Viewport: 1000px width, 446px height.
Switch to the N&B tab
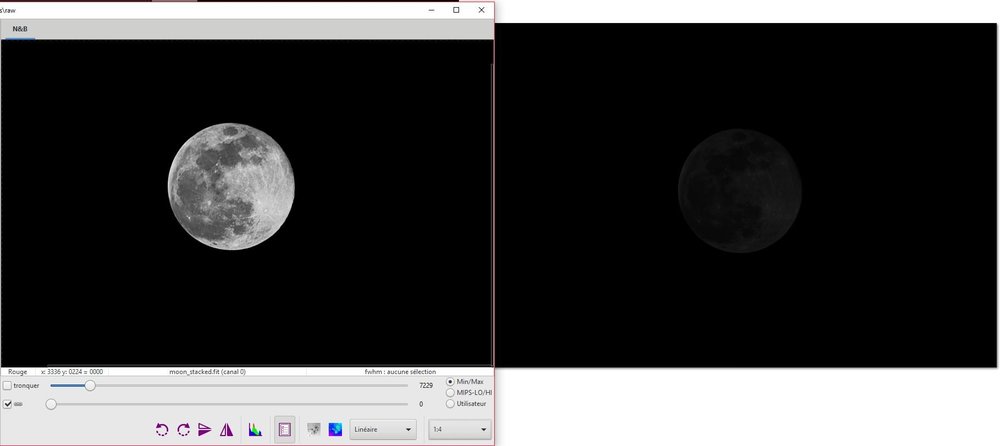pos(20,29)
